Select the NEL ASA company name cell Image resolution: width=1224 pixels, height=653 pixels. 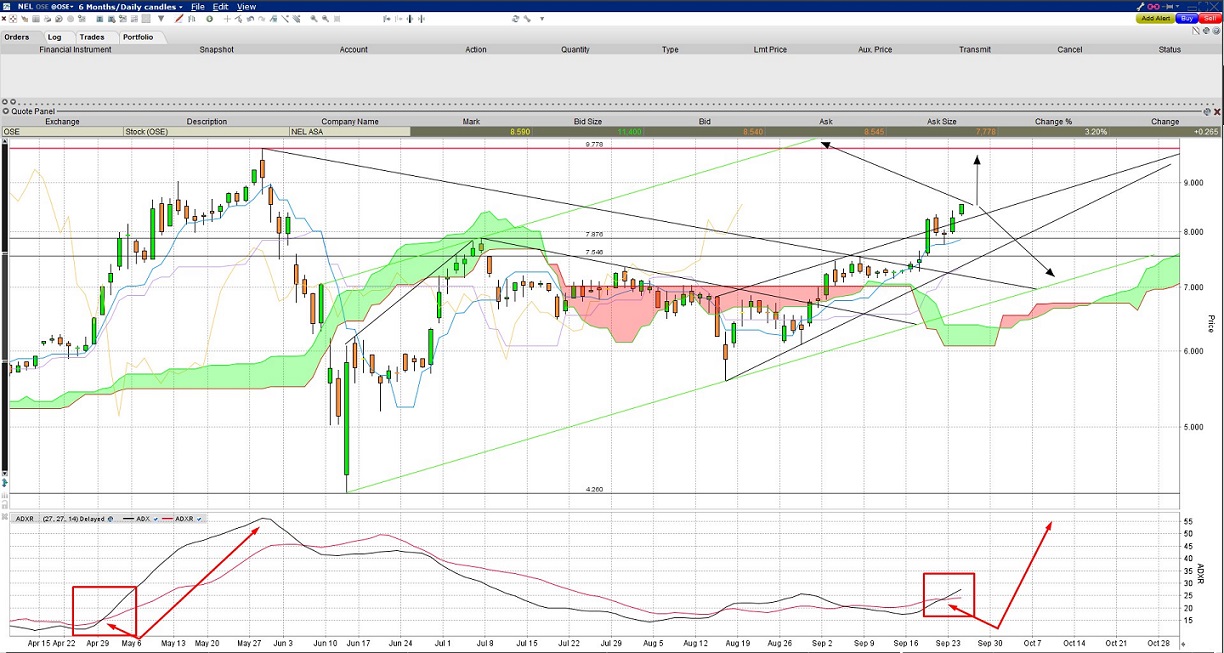coord(349,131)
